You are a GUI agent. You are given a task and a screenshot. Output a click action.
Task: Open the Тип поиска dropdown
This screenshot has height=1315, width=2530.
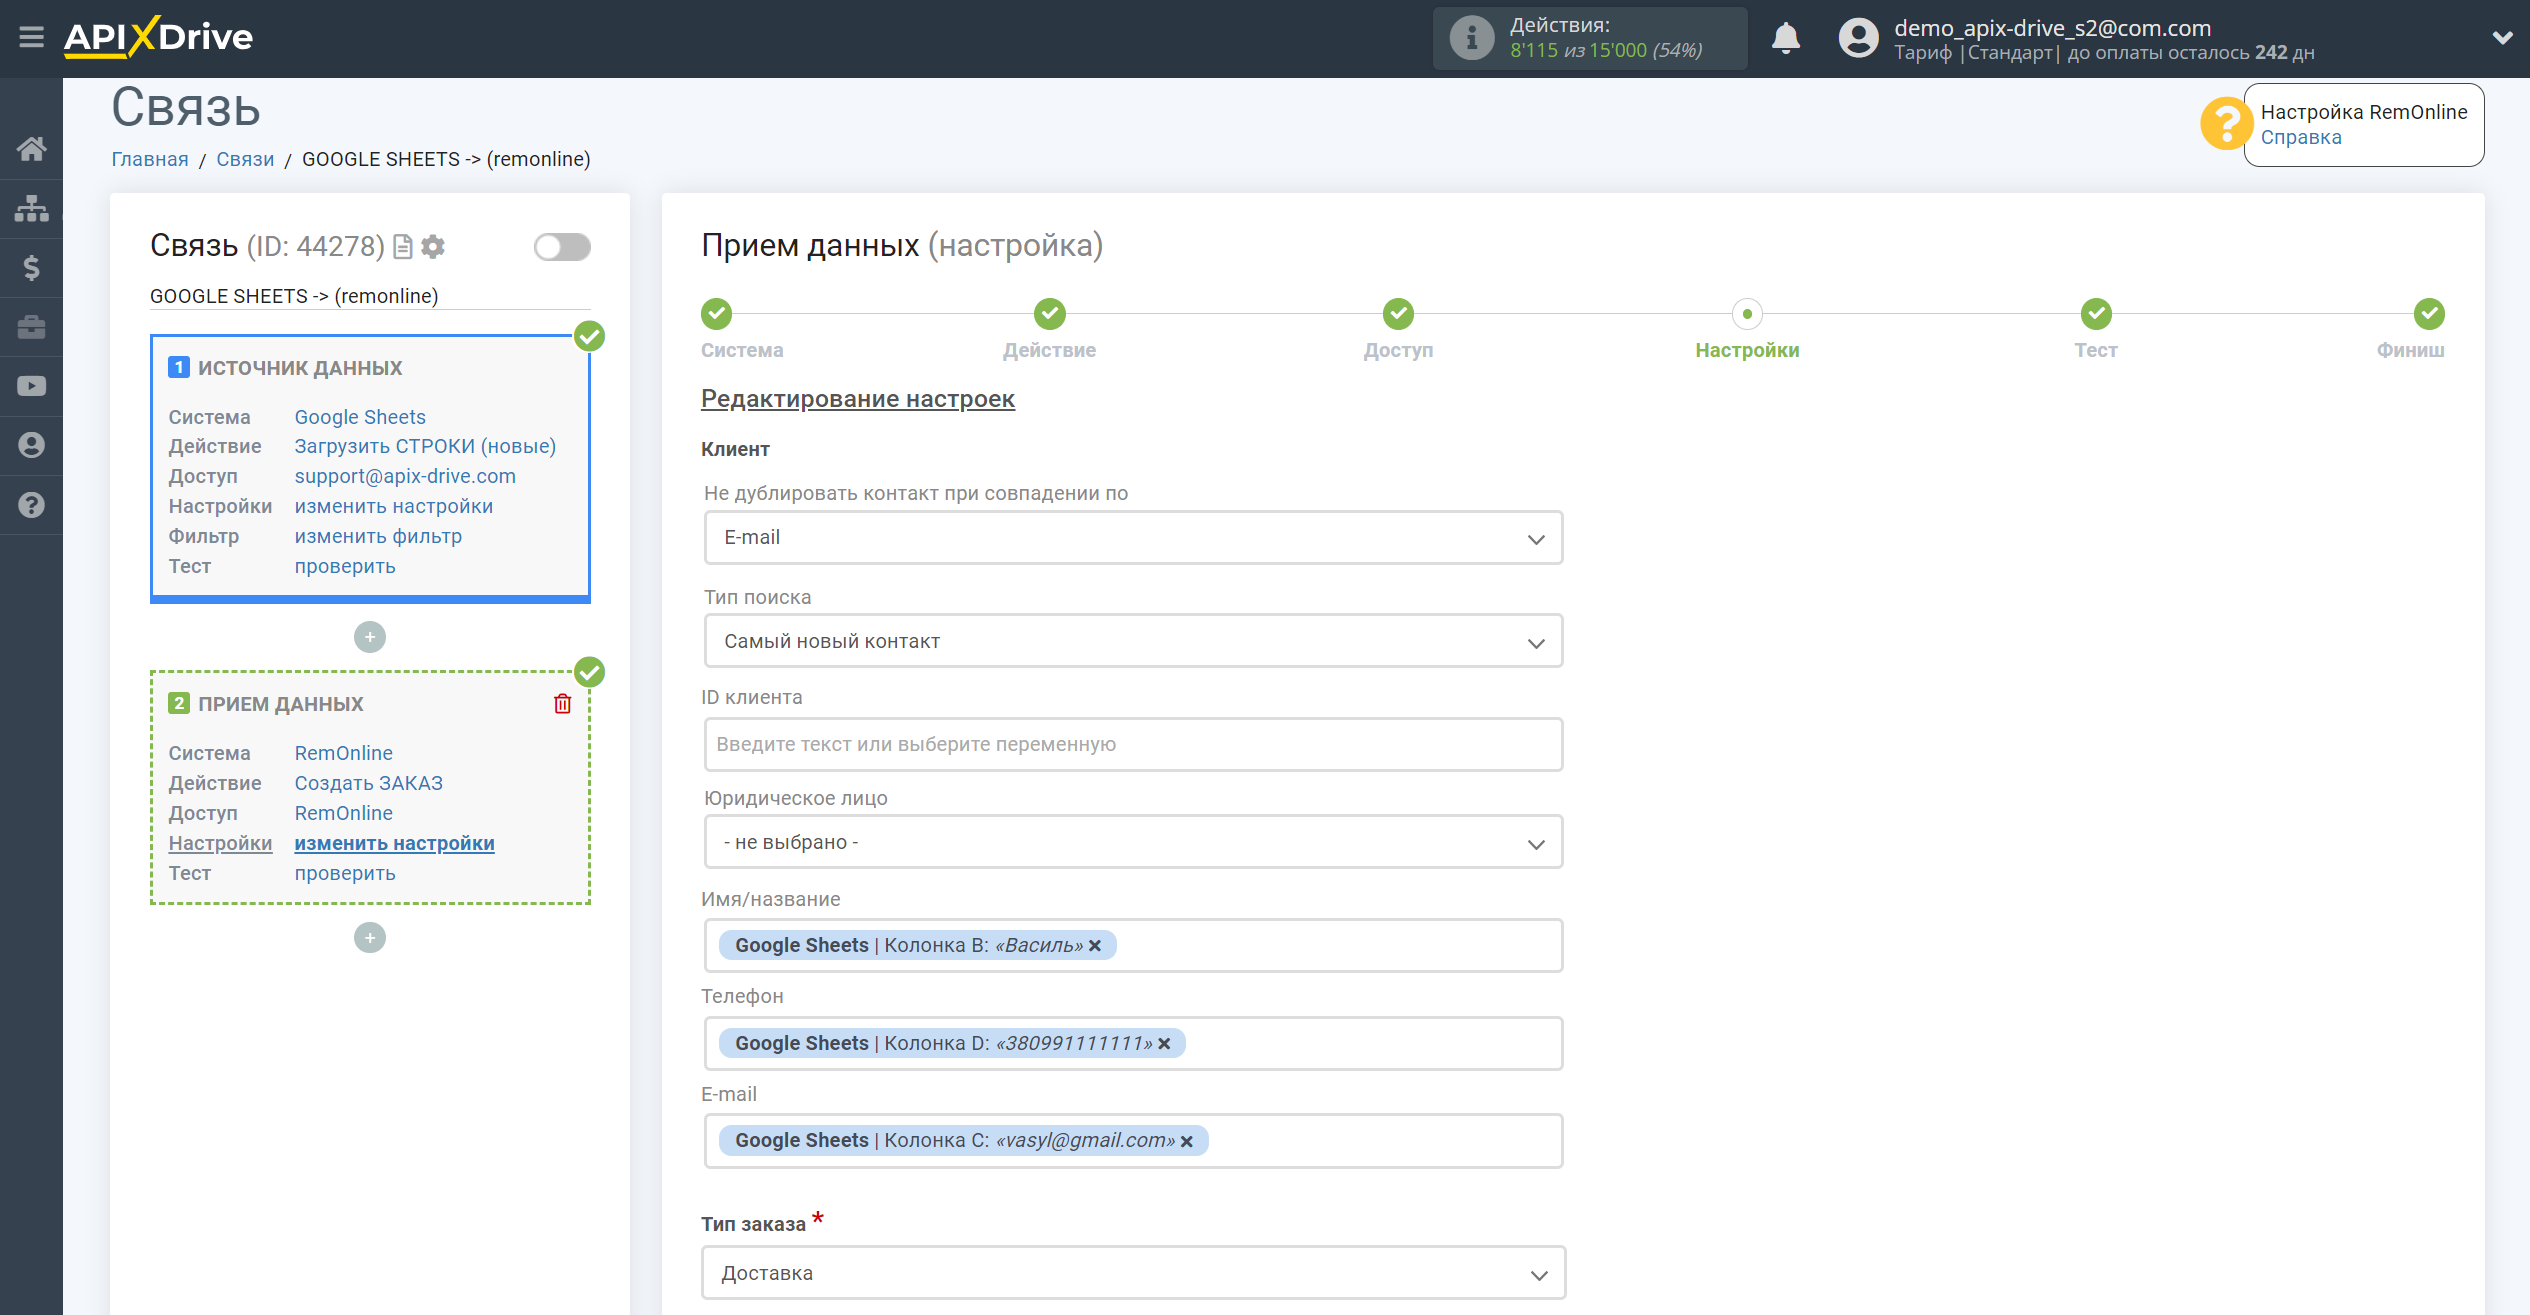pos(1133,641)
